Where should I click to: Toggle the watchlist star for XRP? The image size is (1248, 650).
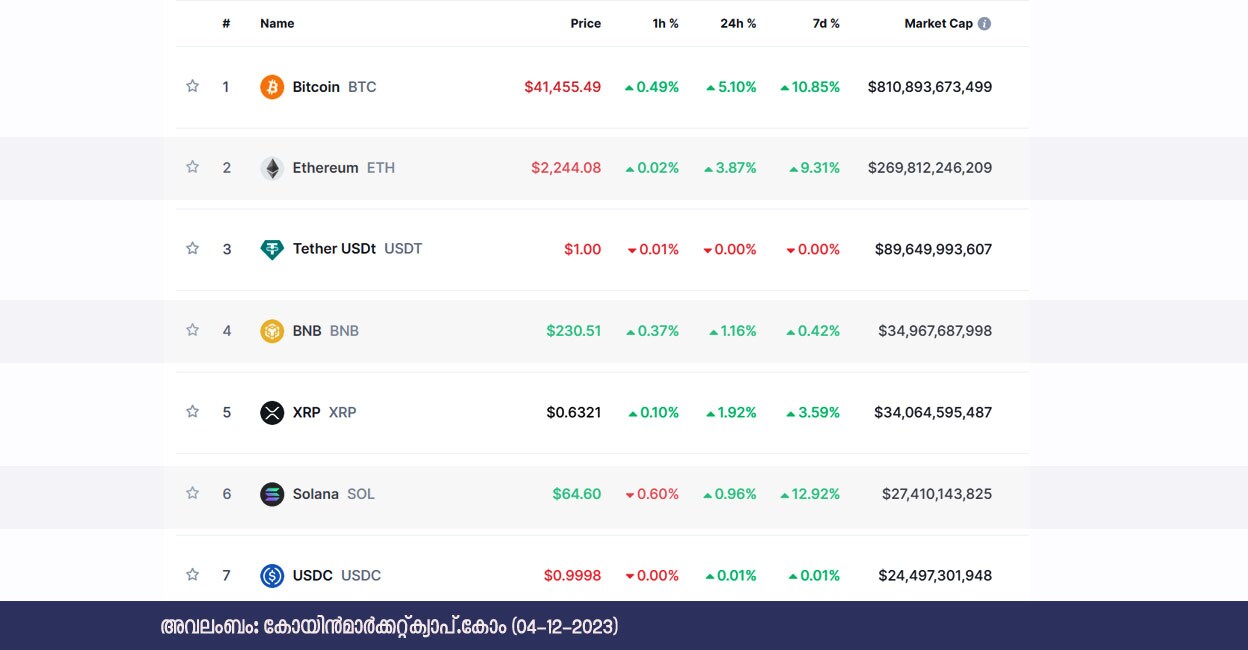[x=193, y=411]
